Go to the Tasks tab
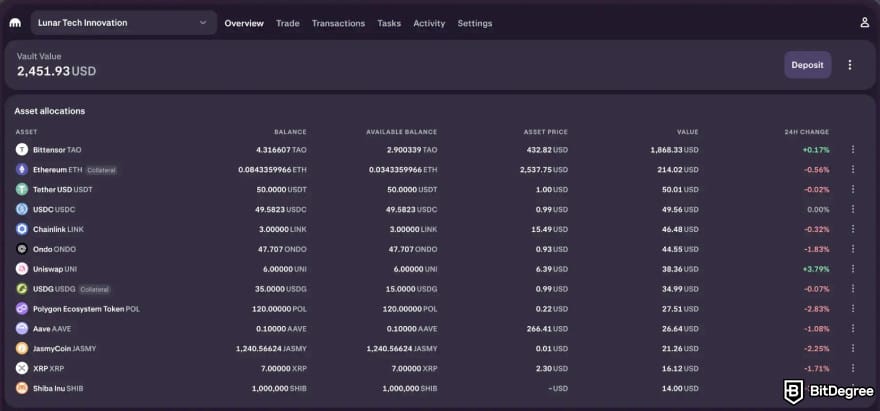This screenshot has width=880, height=411. tap(389, 24)
